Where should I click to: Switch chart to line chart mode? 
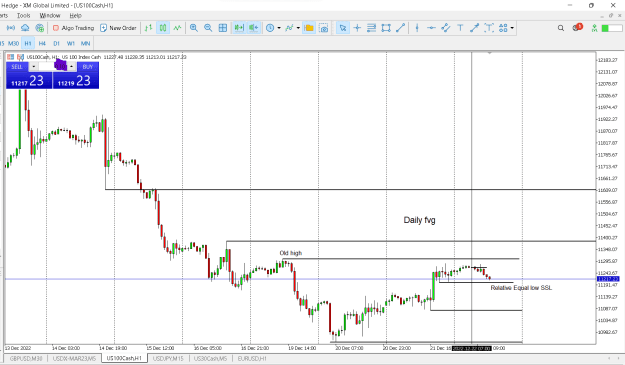[177, 28]
